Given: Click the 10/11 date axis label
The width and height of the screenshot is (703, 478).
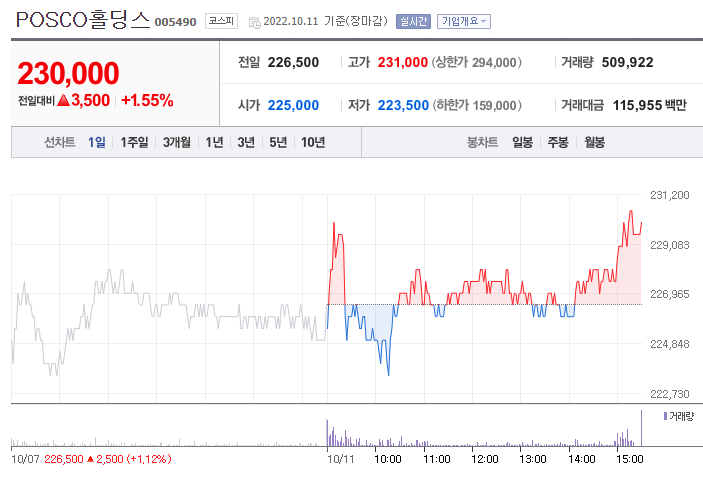Looking at the screenshot, I should click(x=341, y=459).
